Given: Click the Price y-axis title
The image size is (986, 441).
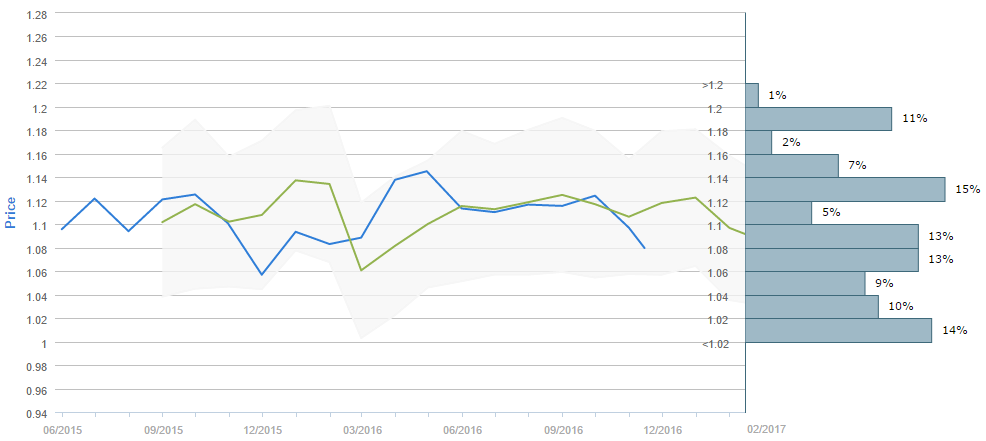Looking at the screenshot, I should 11,212.
